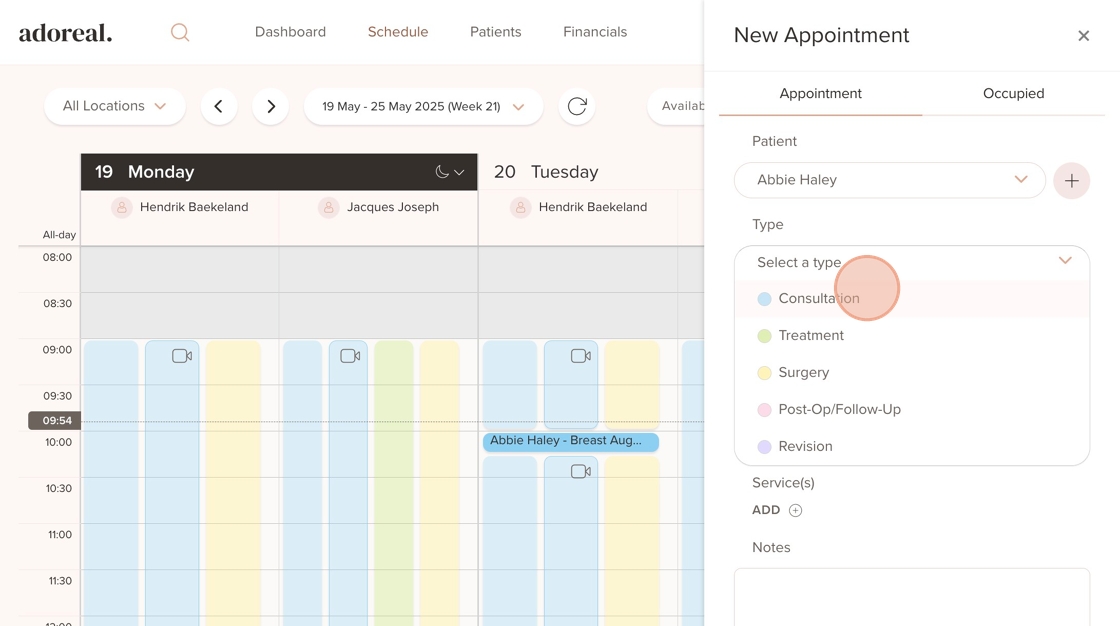Open the Financials menu
Image resolution: width=1120 pixels, height=626 pixels.
click(595, 32)
